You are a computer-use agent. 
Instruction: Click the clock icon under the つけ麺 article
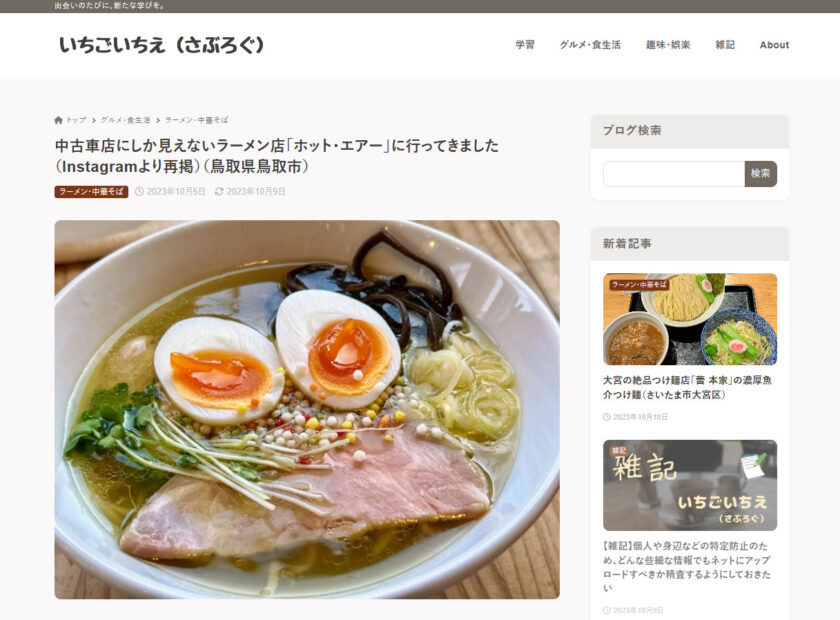pos(607,417)
